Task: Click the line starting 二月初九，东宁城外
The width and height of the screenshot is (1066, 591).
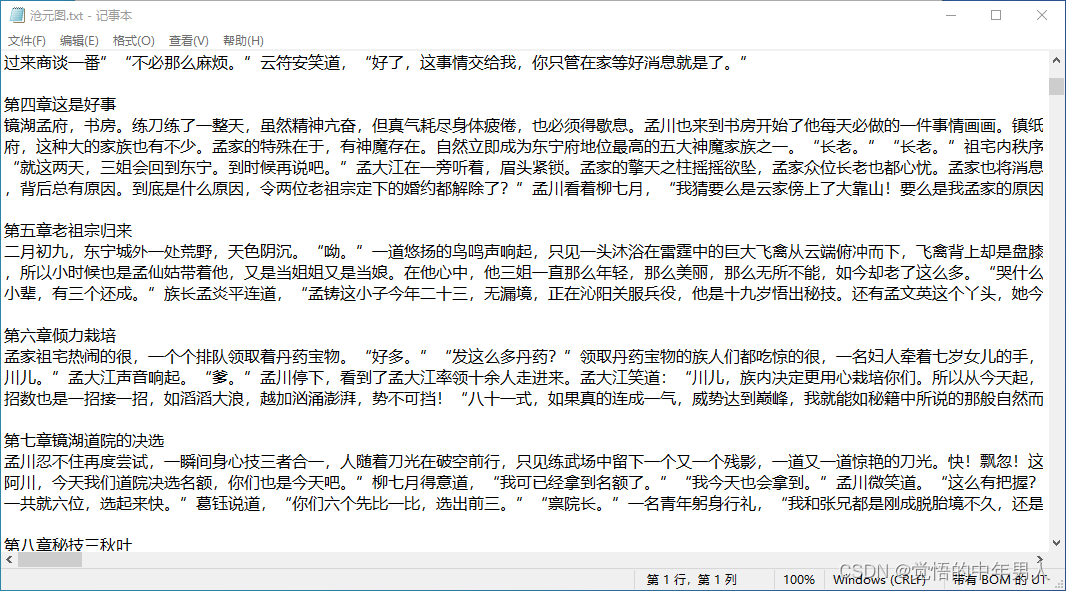Action: coord(523,252)
